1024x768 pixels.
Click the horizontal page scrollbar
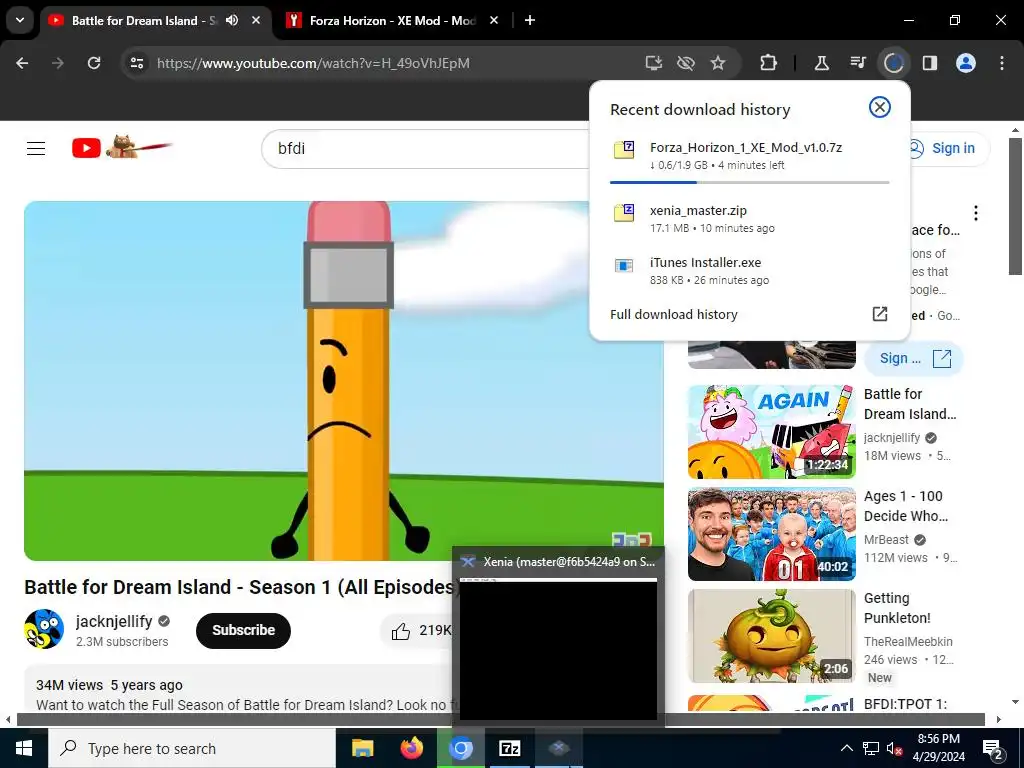click(501, 720)
